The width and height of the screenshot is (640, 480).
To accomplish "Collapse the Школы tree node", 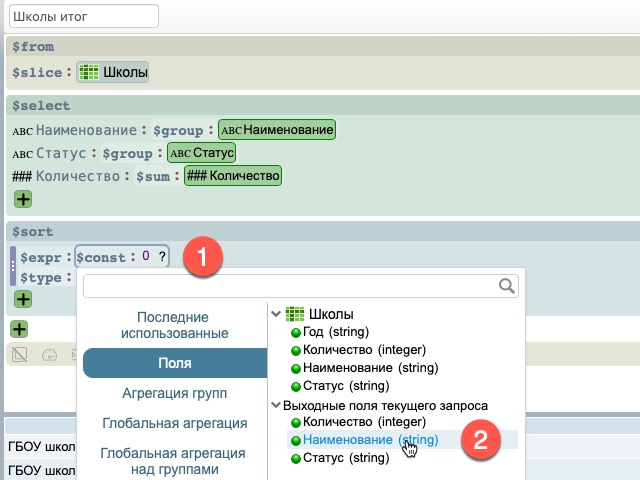I will coord(275,314).
